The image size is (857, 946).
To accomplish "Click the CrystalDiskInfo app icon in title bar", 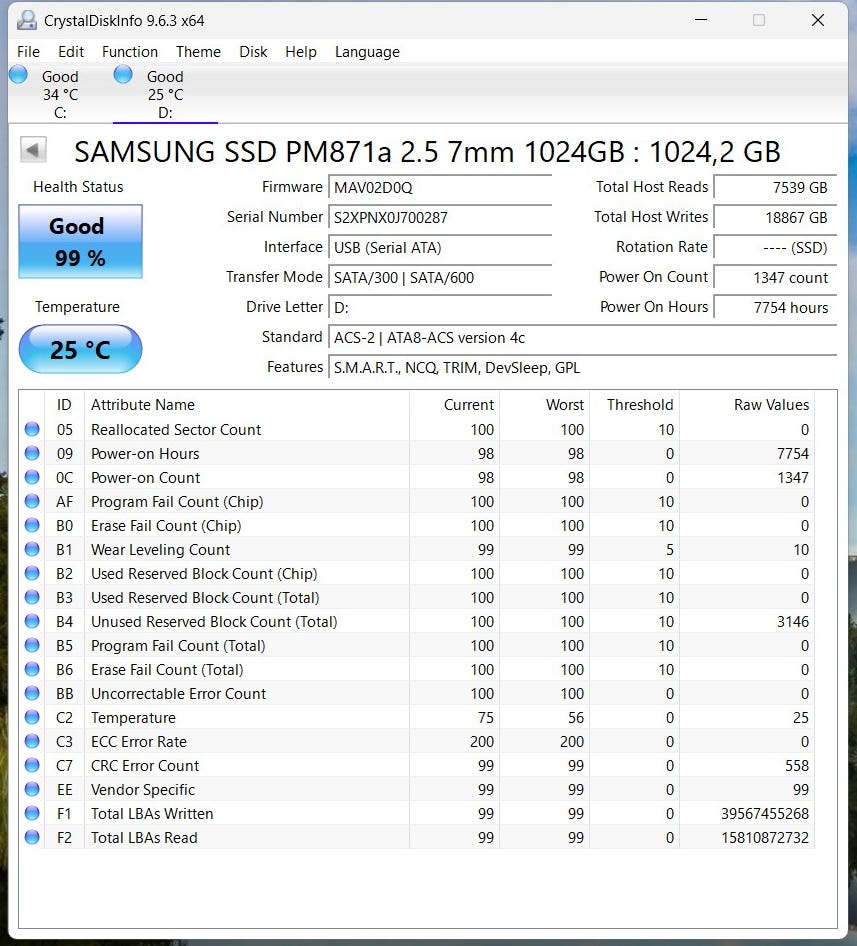I will pyautogui.click(x=27, y=21).
